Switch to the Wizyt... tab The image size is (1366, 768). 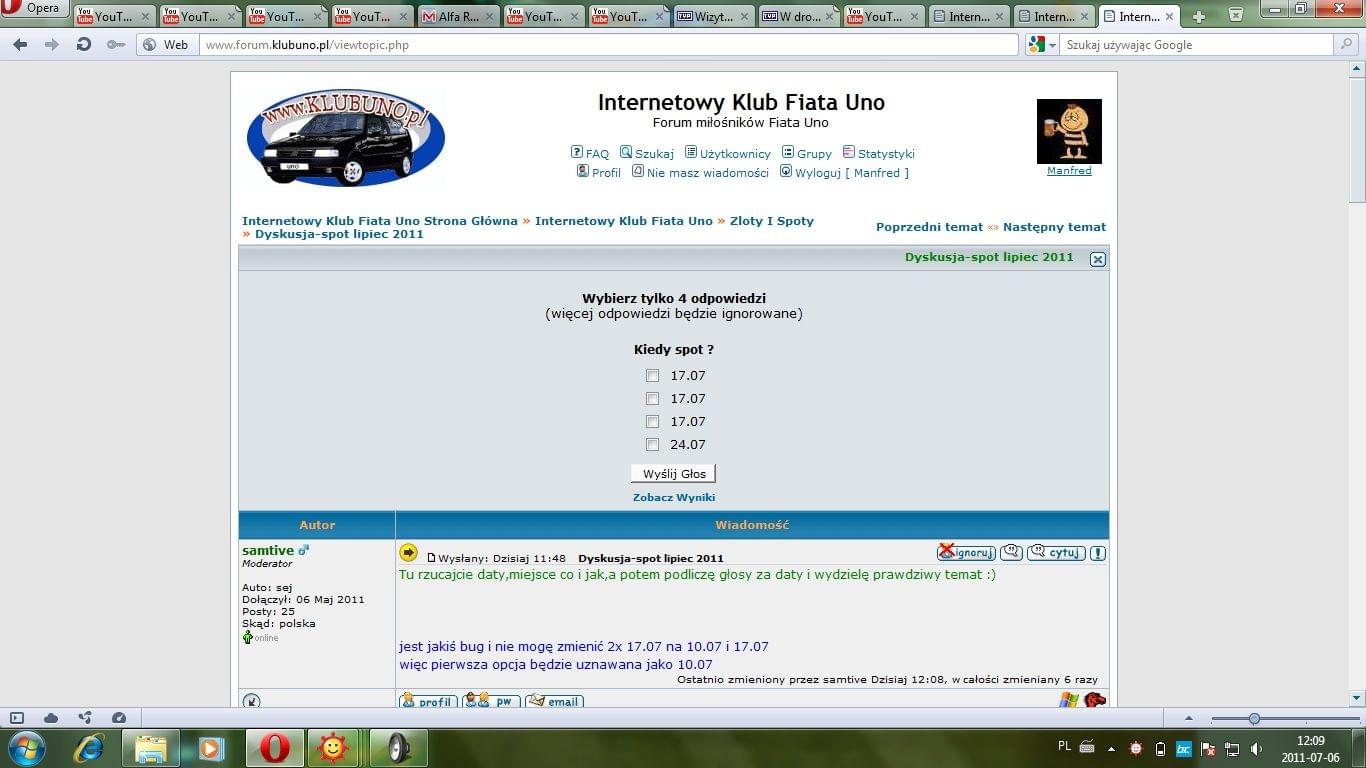tap(714, 17)
